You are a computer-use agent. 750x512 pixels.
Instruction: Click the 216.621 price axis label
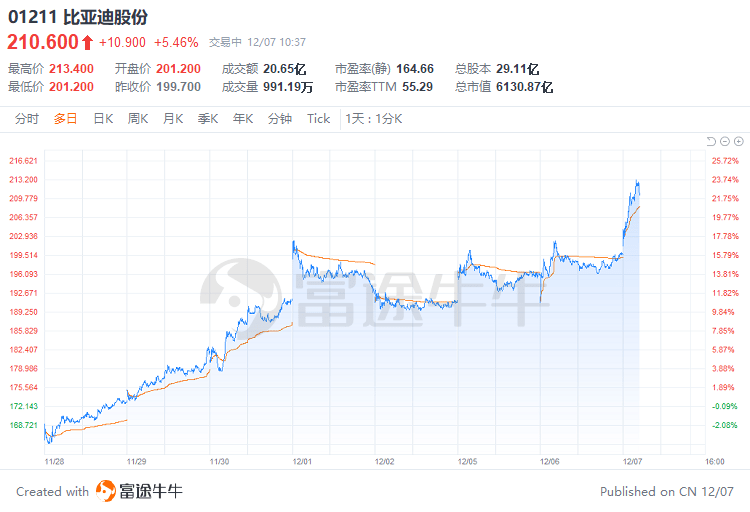[x=23, y=161]
